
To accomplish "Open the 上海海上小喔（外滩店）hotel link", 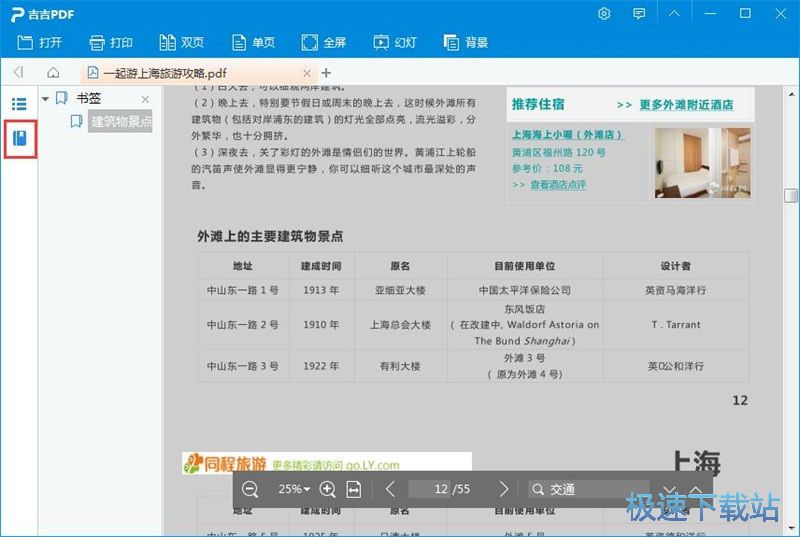I will tap(568, 135).
